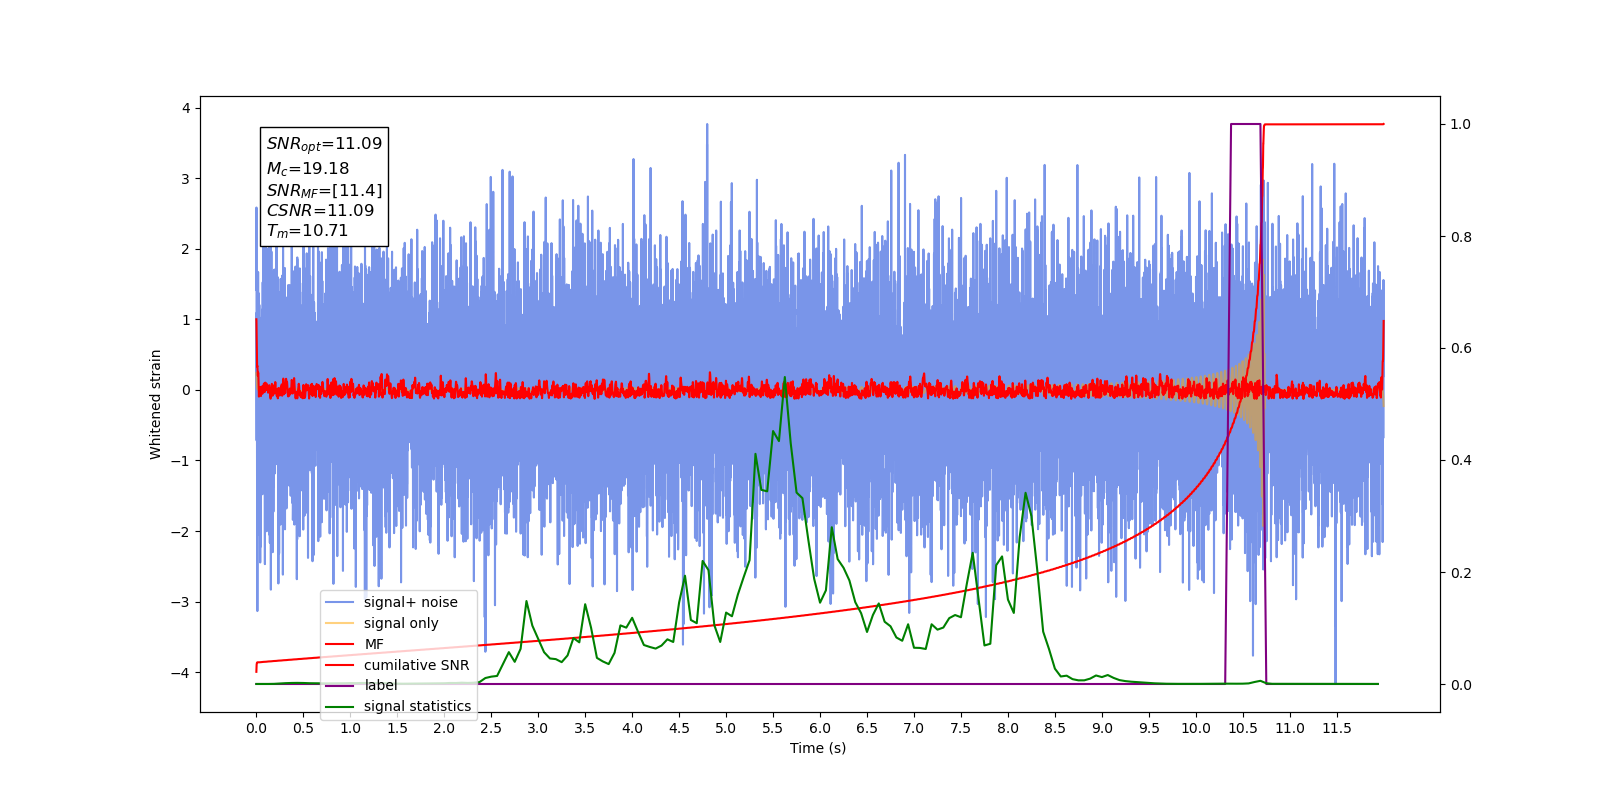Click the green legend line for signal statistics
The image size is (1600, 800).
point(340,706)
